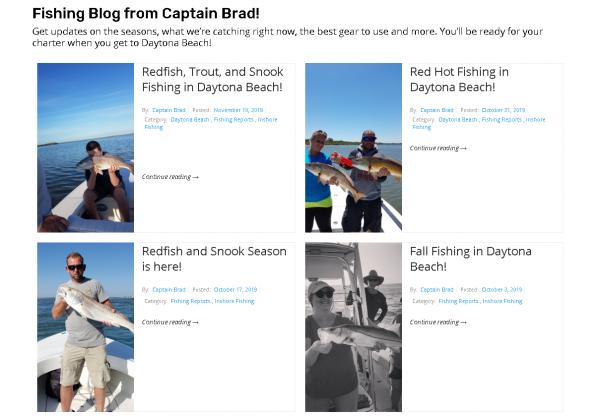Viewport: 600px width, 416px height.
Task: Open the 'Red Hot Fishing in Daytona Beach' title
Action: point(459,79)
